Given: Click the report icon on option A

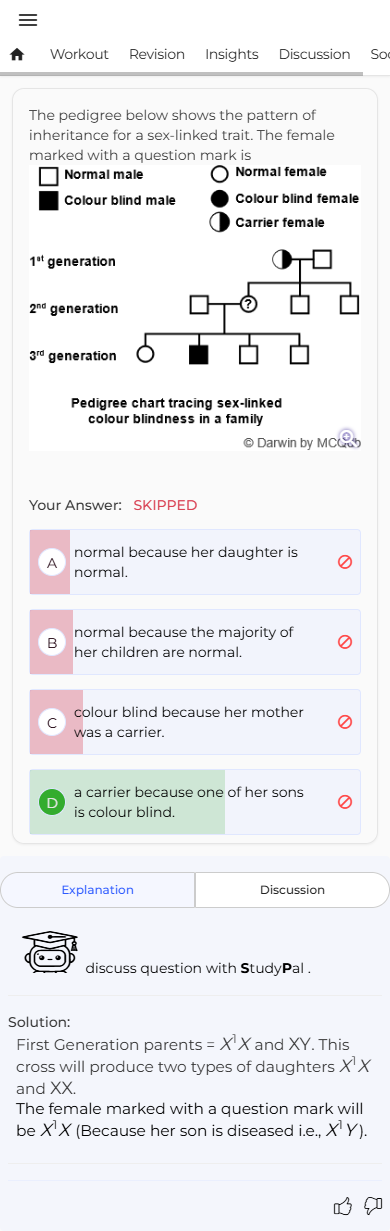Looking at the screenshot, I should coord(345,562).
